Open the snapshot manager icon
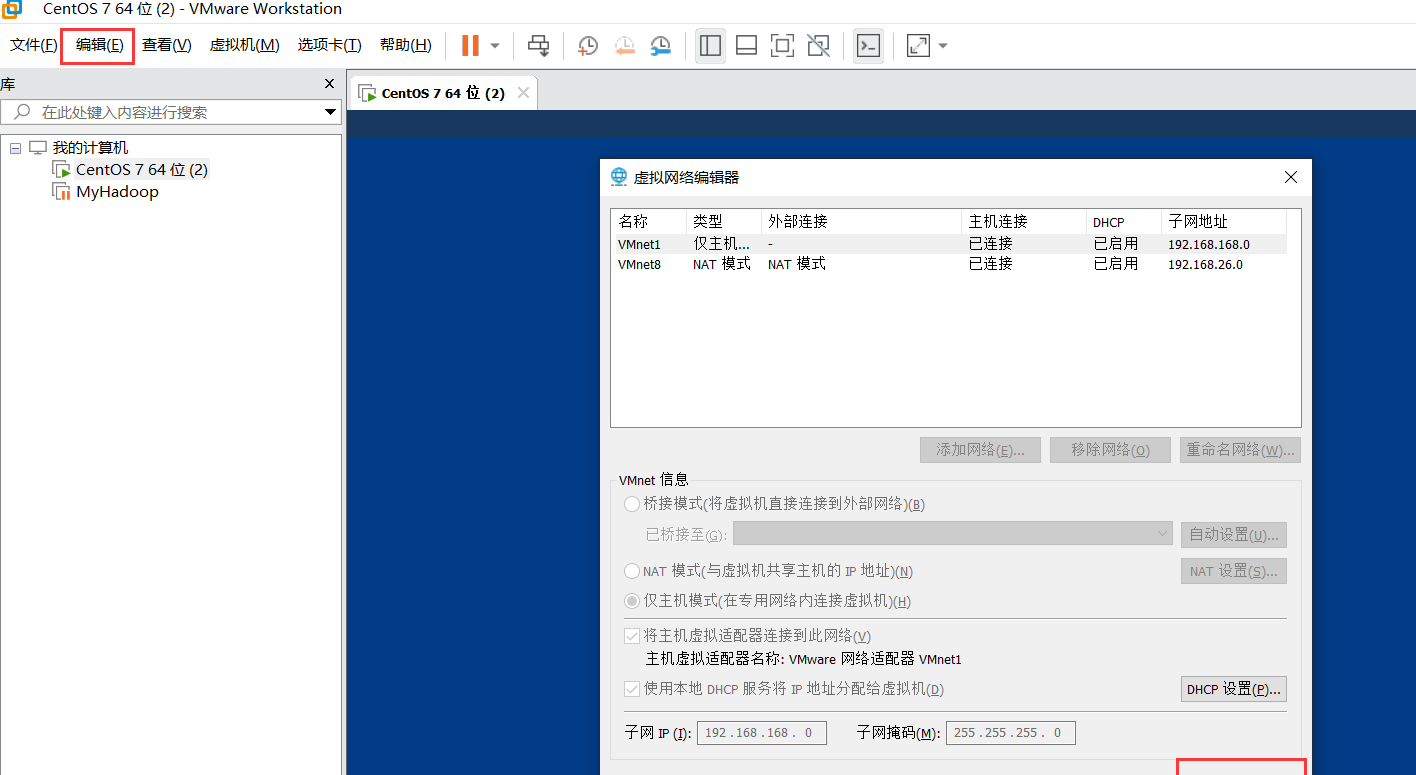Viewport: 1416px width, 775px height. tap(661, 46)
